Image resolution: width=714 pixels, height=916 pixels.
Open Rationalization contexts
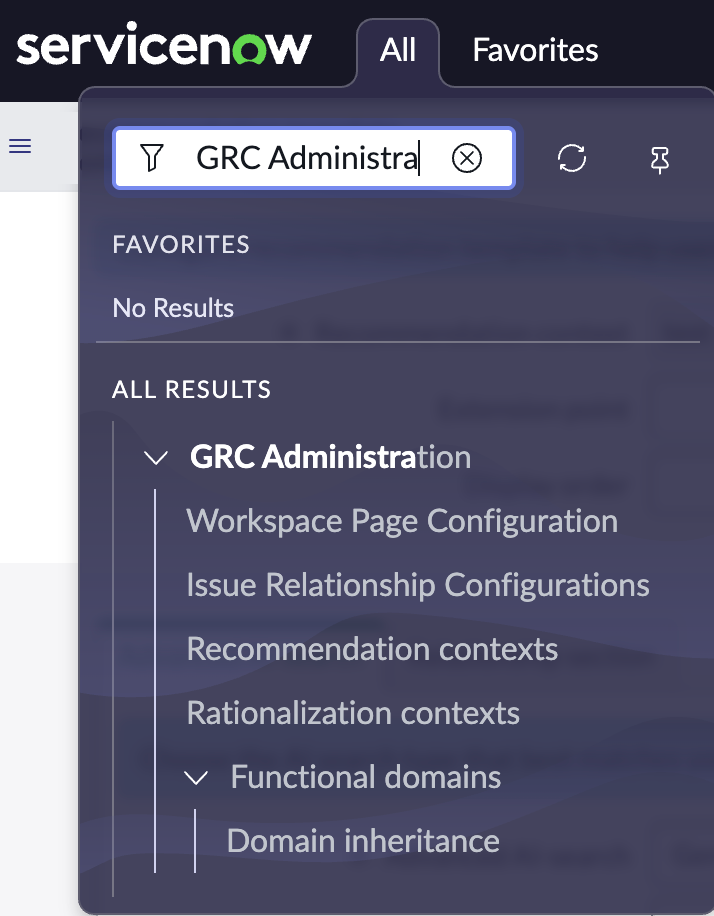click(x=353, y=713)
